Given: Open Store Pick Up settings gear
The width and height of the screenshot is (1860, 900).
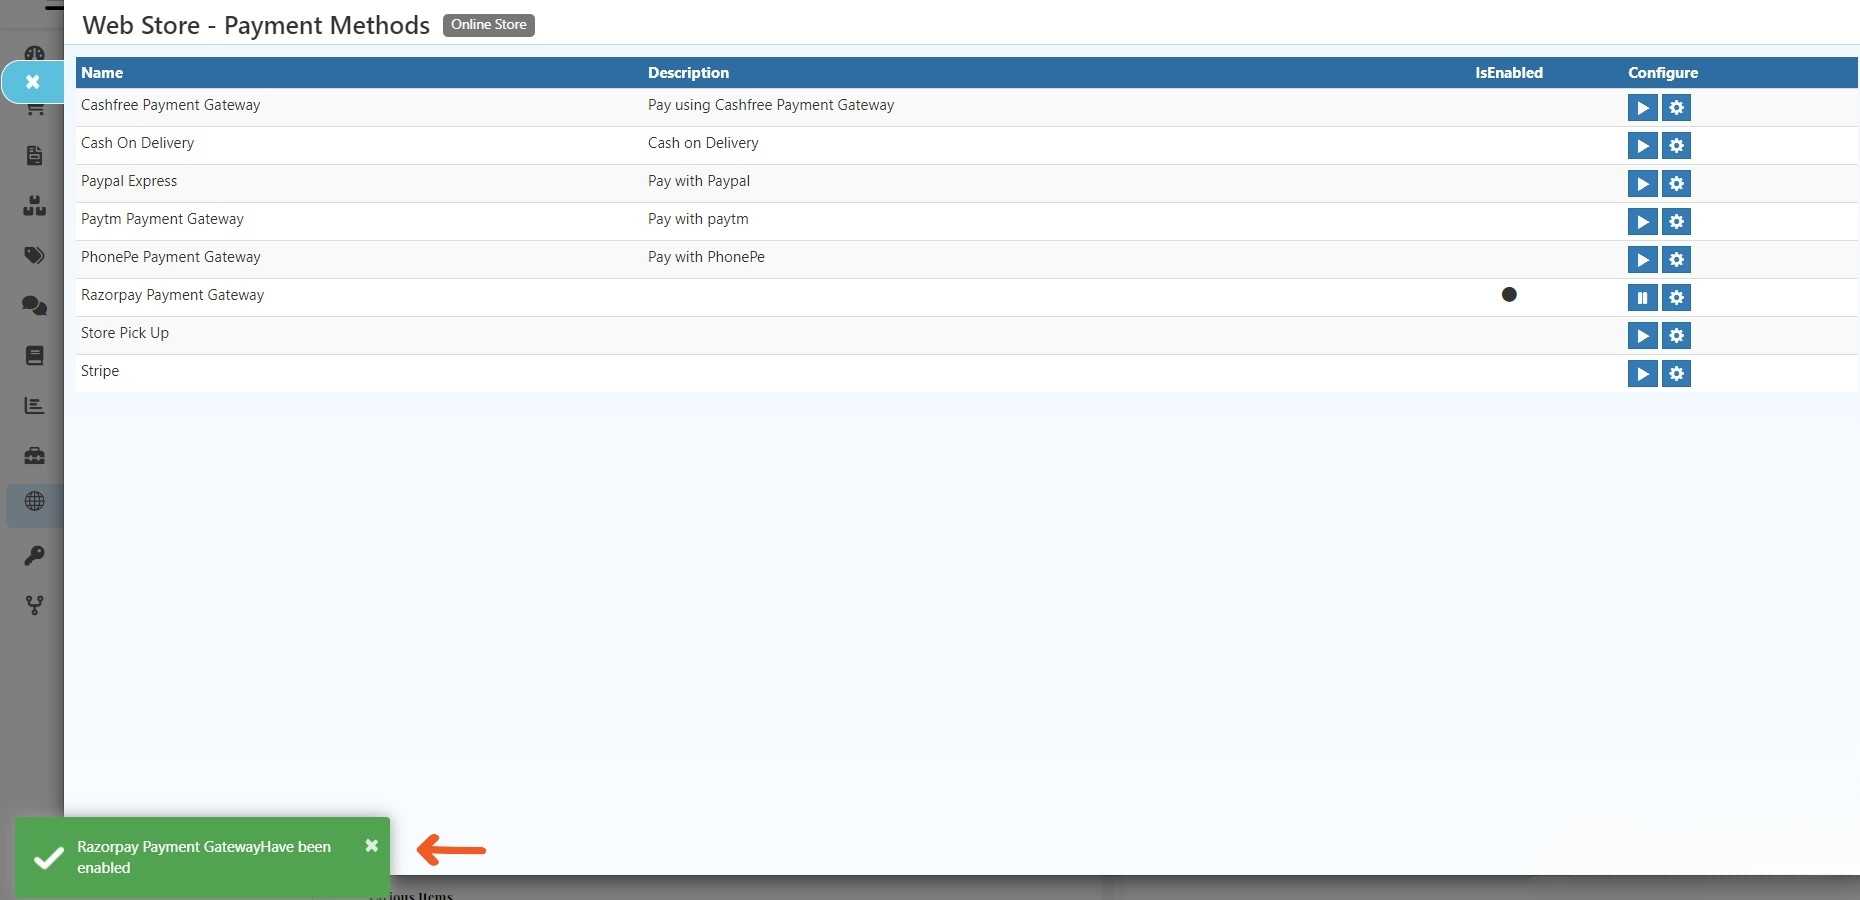Looking at the screenshot, I should click(1676, 336).
